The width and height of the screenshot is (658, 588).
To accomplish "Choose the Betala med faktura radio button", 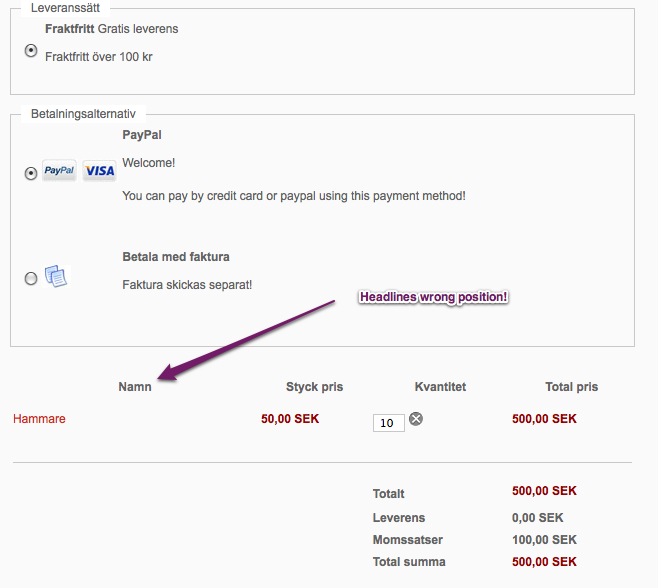I will (x=31, y=278).
